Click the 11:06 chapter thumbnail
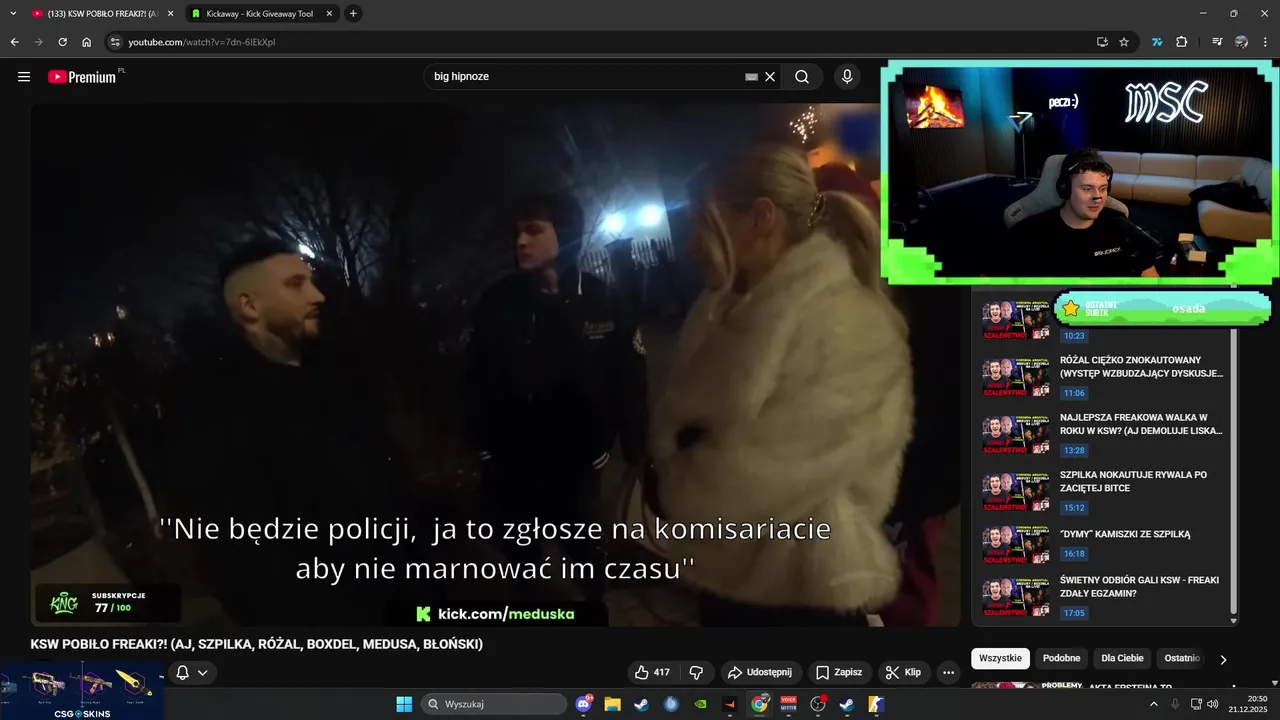 coord(1016,378)
